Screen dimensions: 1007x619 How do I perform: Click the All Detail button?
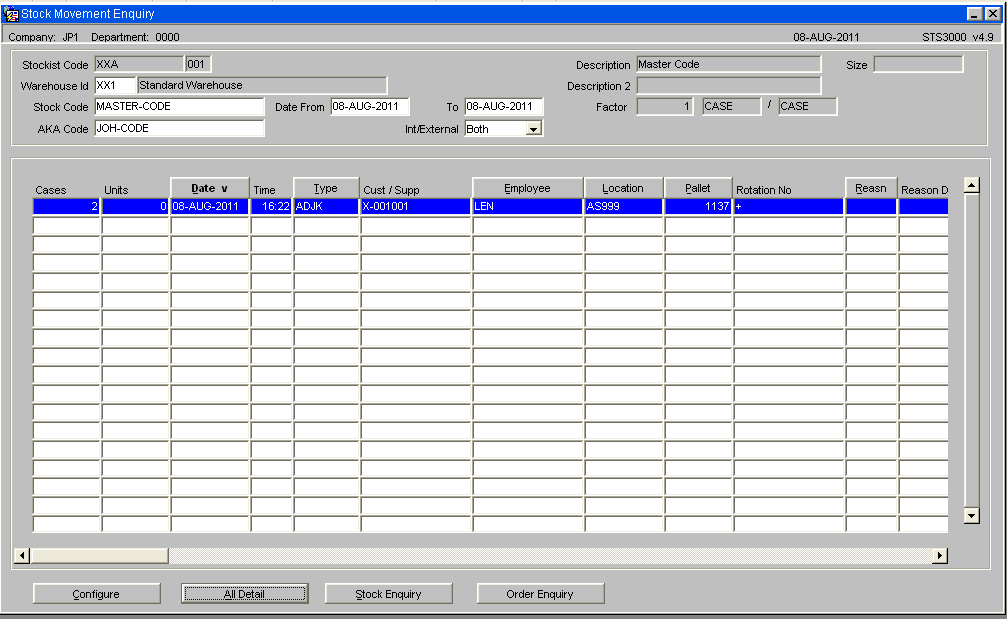(245, 594)
